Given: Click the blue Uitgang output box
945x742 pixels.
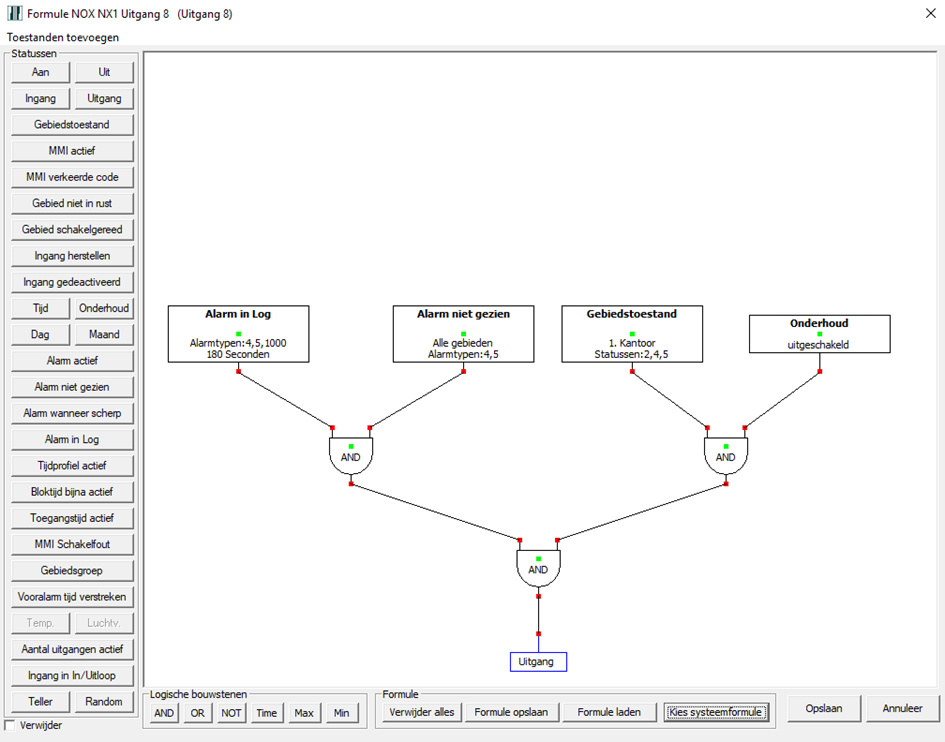Looking at the screenshot, I should click(x=538, y=661).
